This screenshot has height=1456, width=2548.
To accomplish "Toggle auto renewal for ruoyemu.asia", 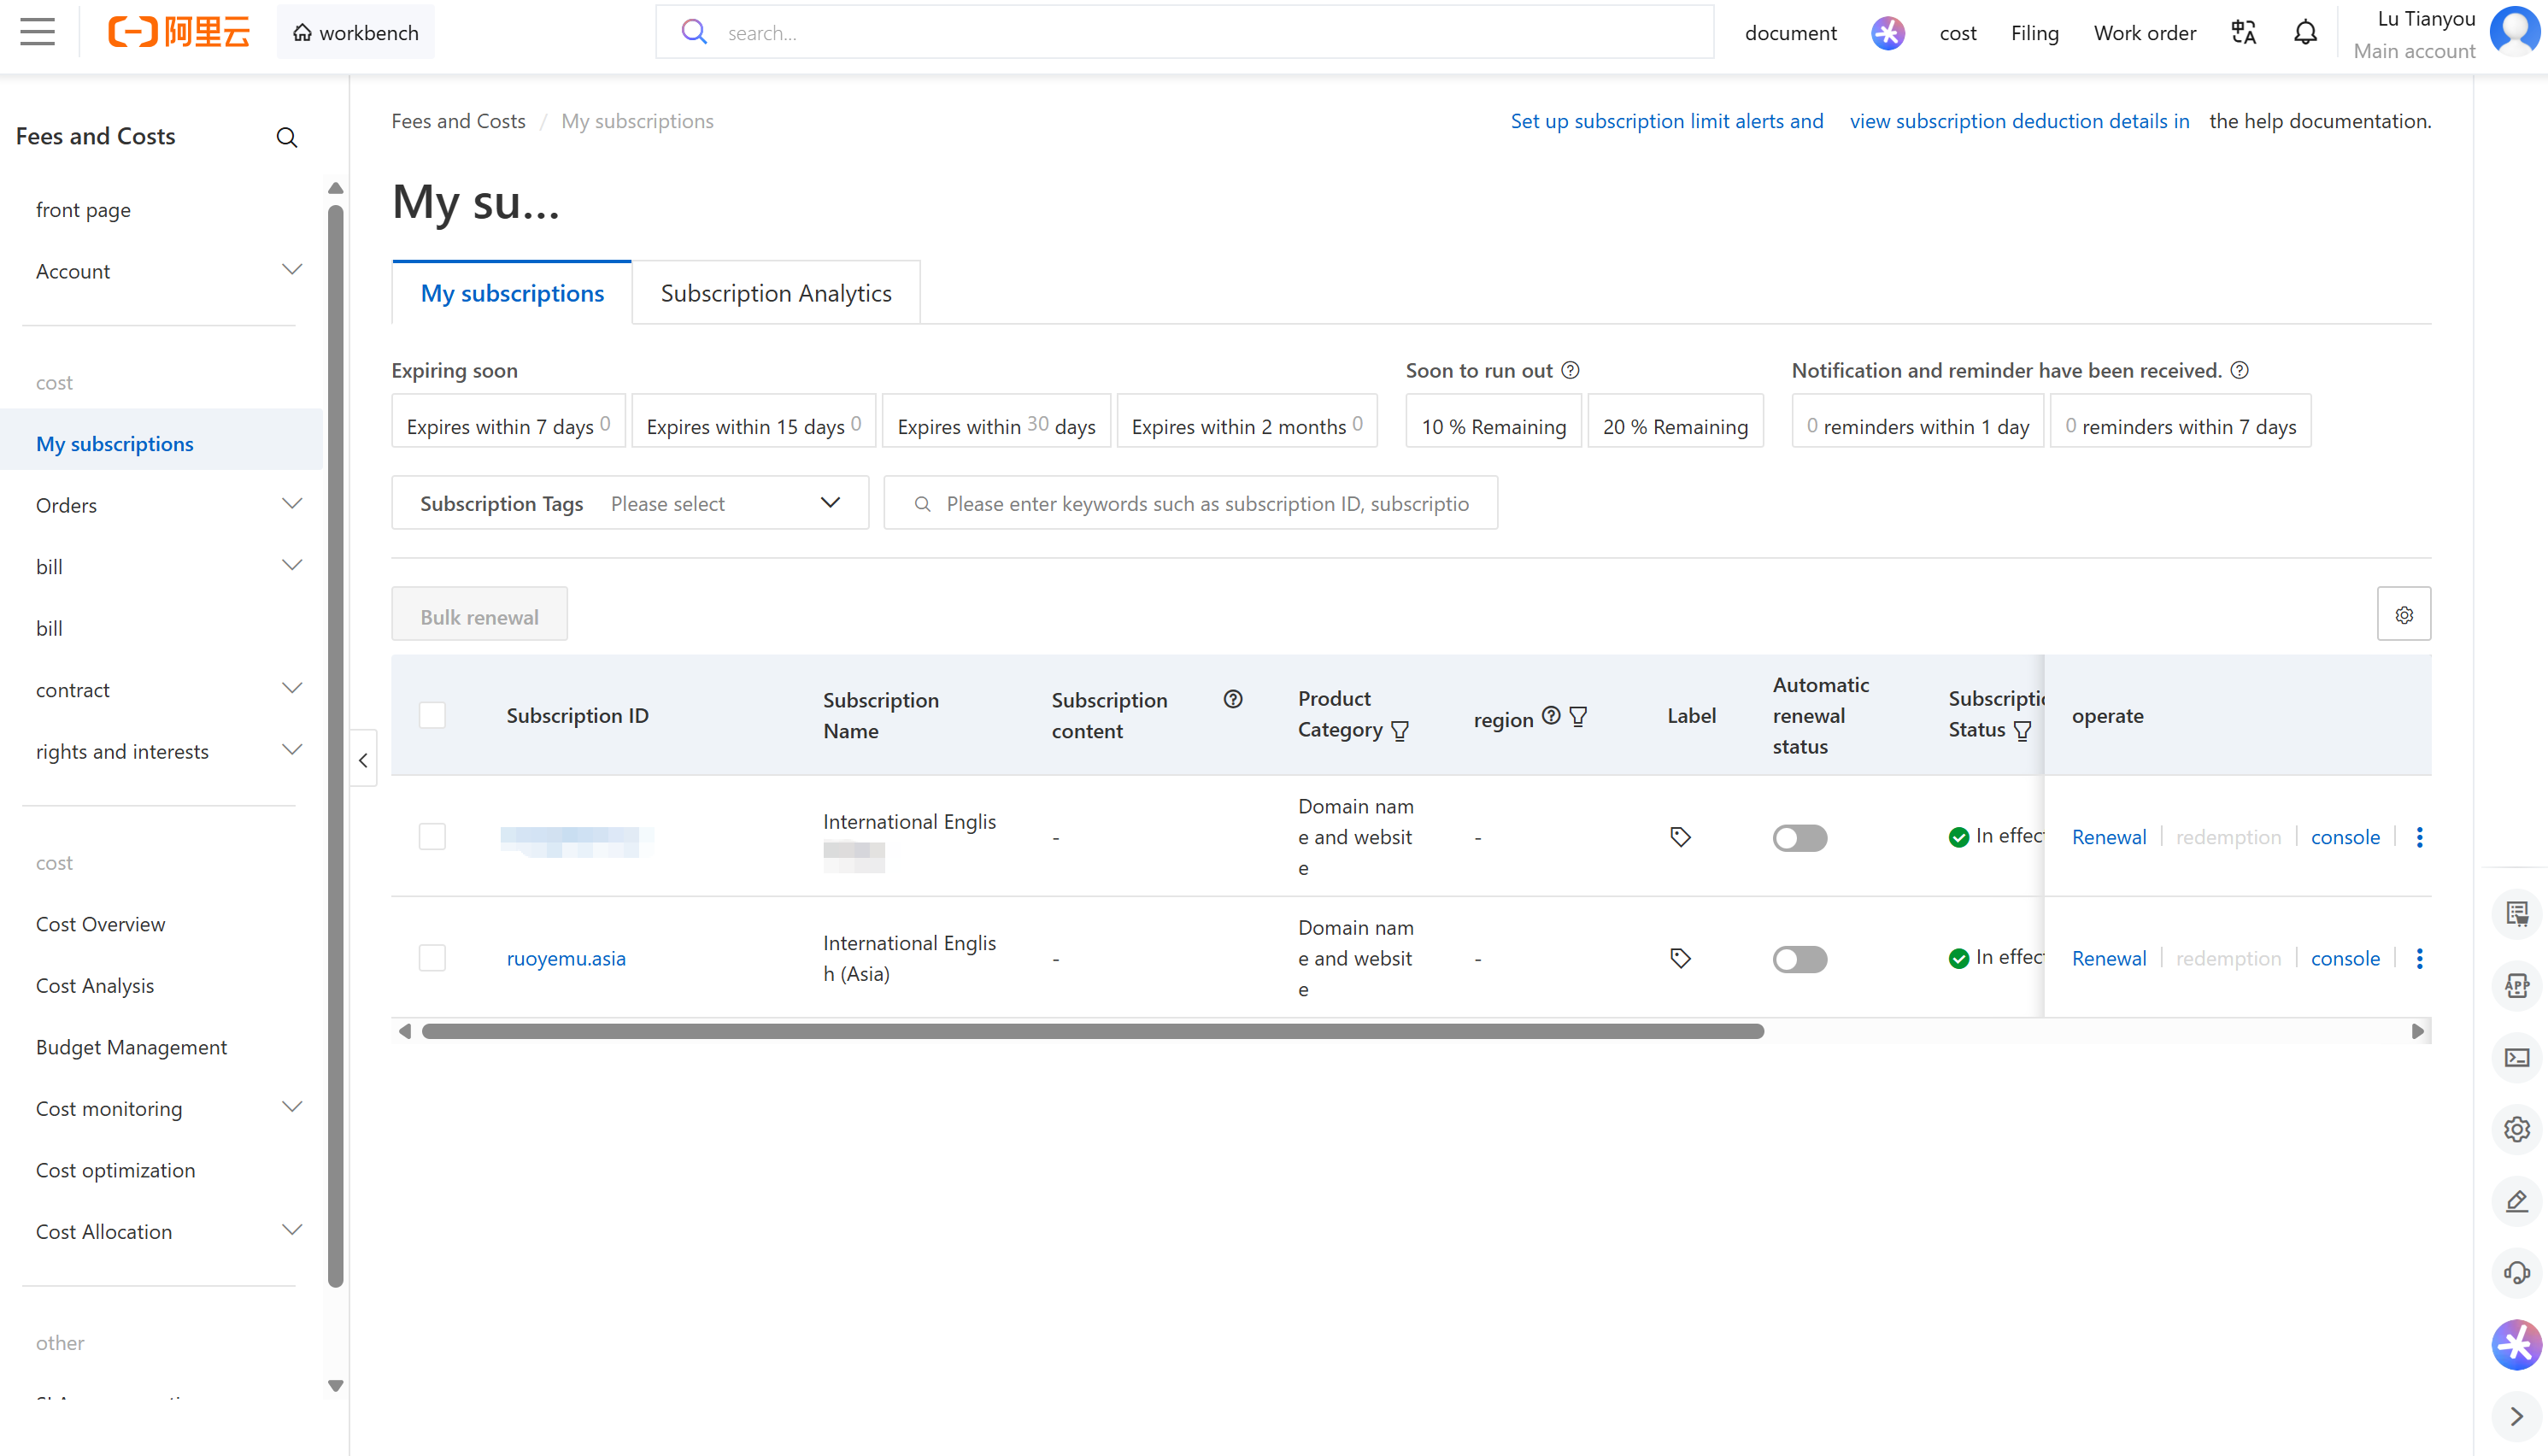I will pyautogui.click(x=1799, y=959).
